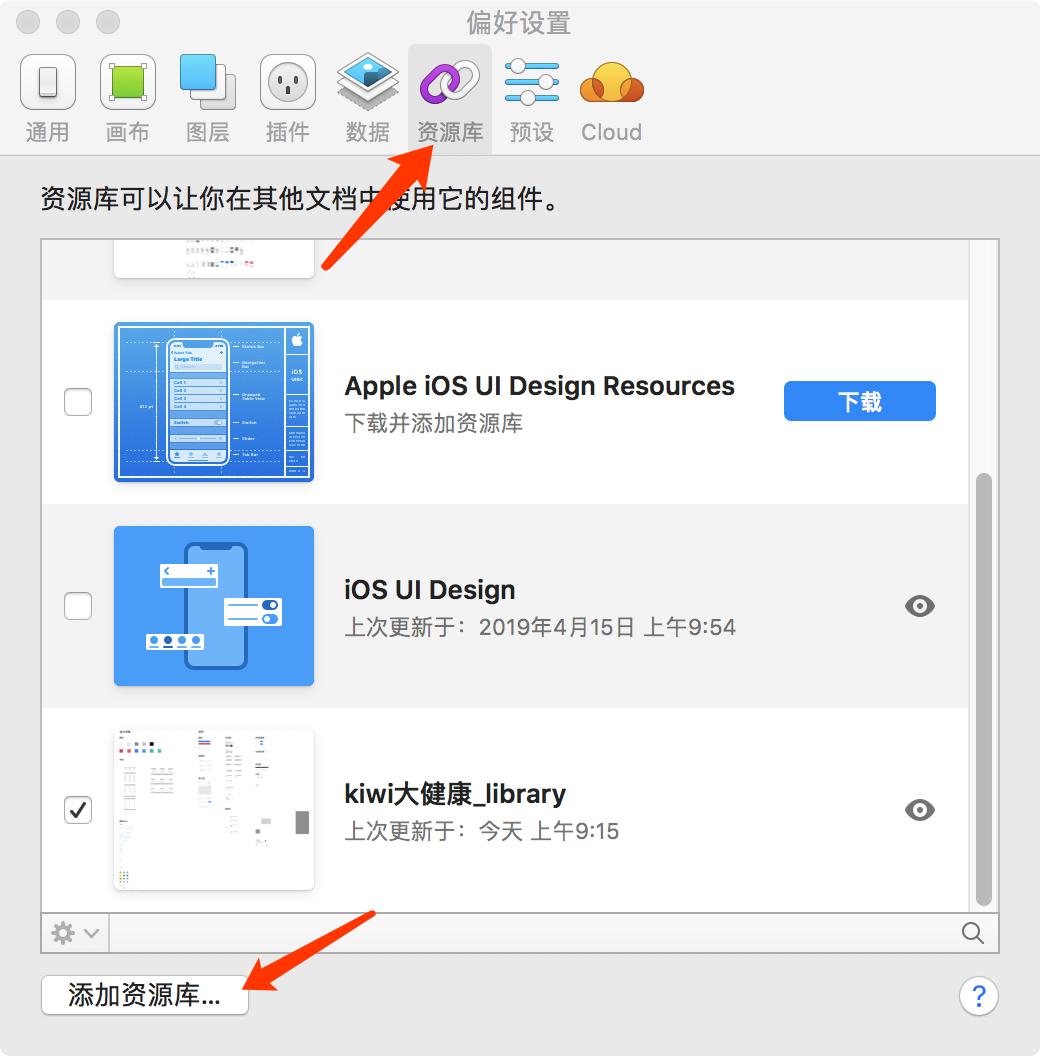
Task: Click the 上次更新于 今天 上午9:15 text
Action: point(482,830)
